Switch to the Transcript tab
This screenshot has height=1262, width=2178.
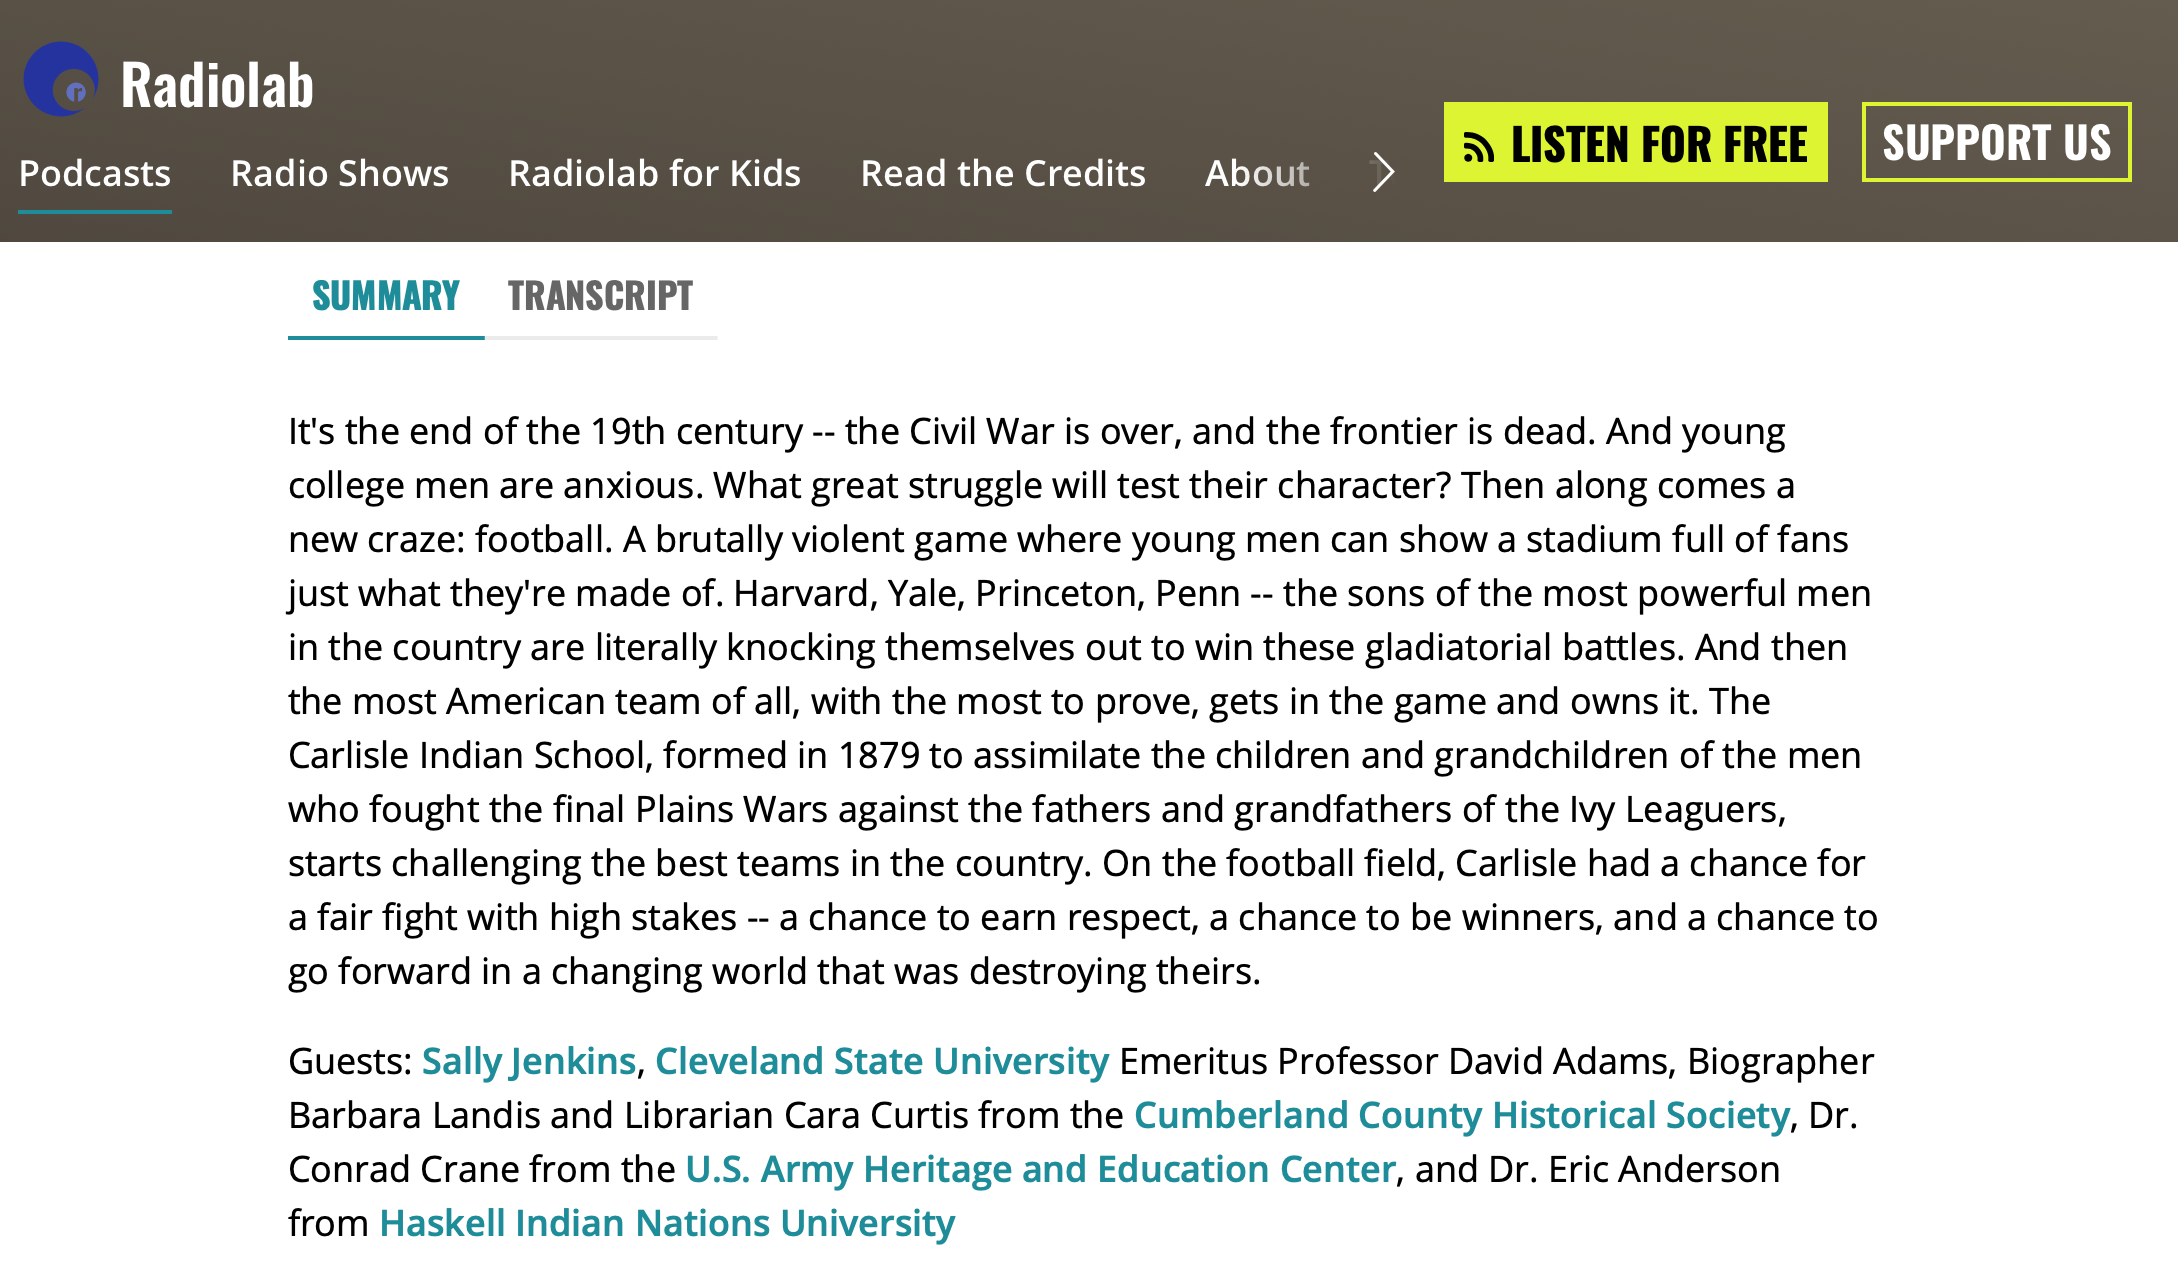tap(600, 296)
